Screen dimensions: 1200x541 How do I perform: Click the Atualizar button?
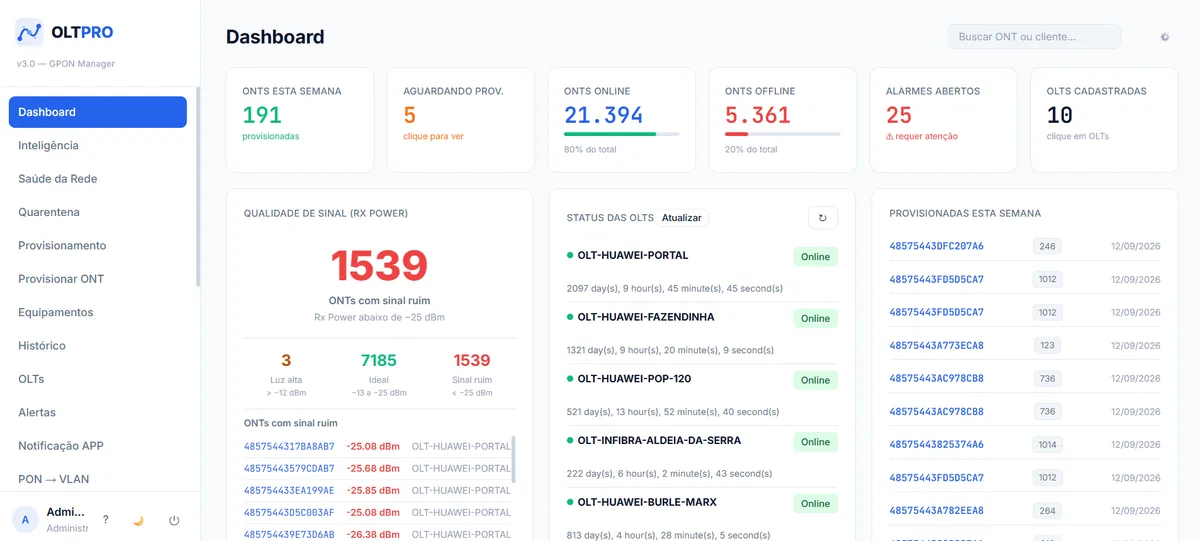click(682, 218)
